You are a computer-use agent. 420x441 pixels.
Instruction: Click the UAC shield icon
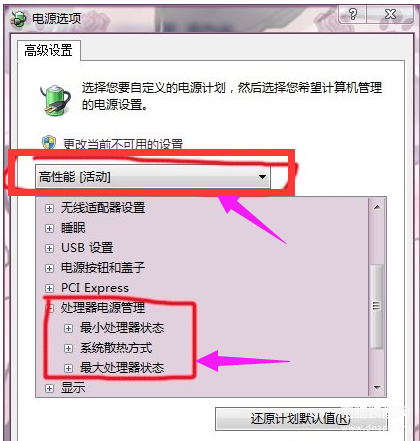pyautogui.click(x=49, y=143)
